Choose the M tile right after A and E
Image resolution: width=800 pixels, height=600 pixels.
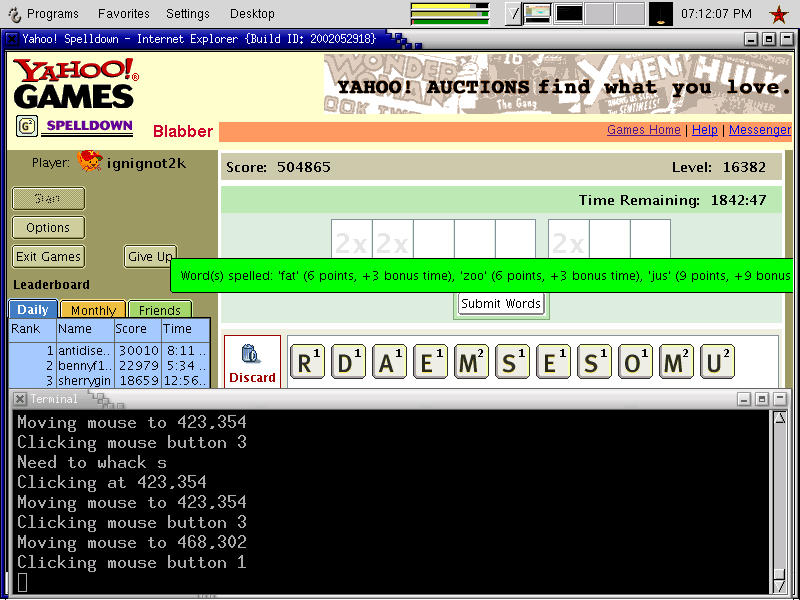point(471,362)
